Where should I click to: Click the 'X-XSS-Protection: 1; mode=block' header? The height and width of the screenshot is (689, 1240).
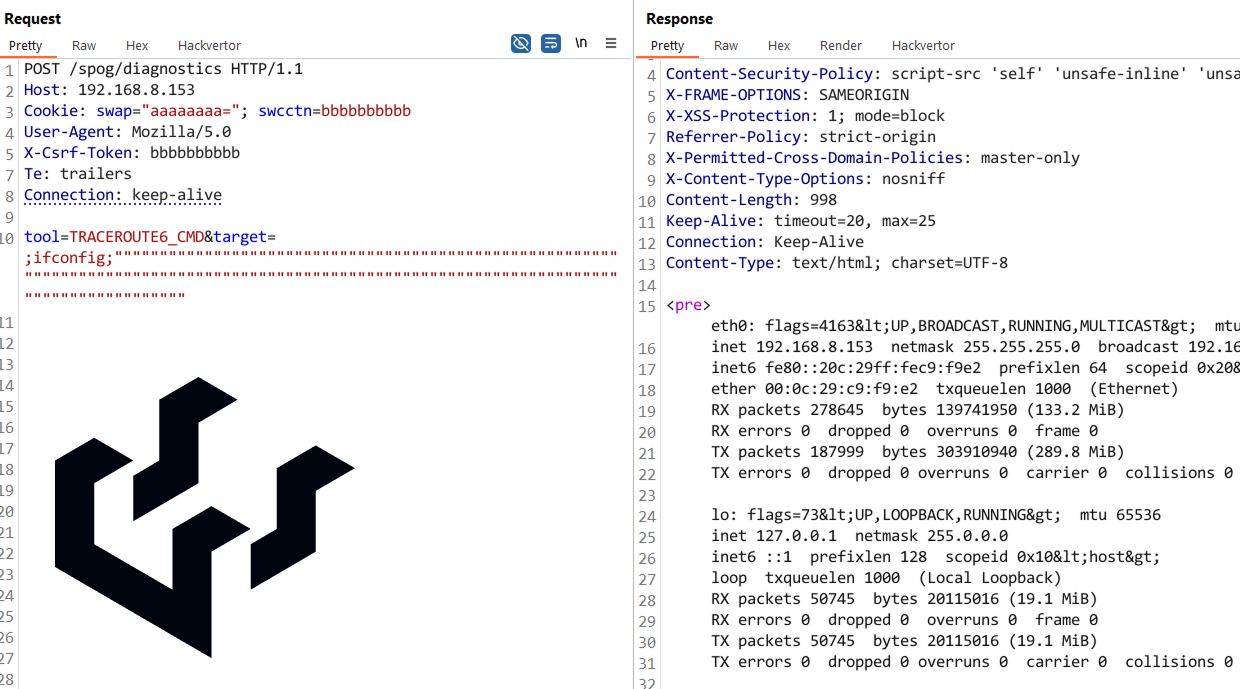[805, 116]
